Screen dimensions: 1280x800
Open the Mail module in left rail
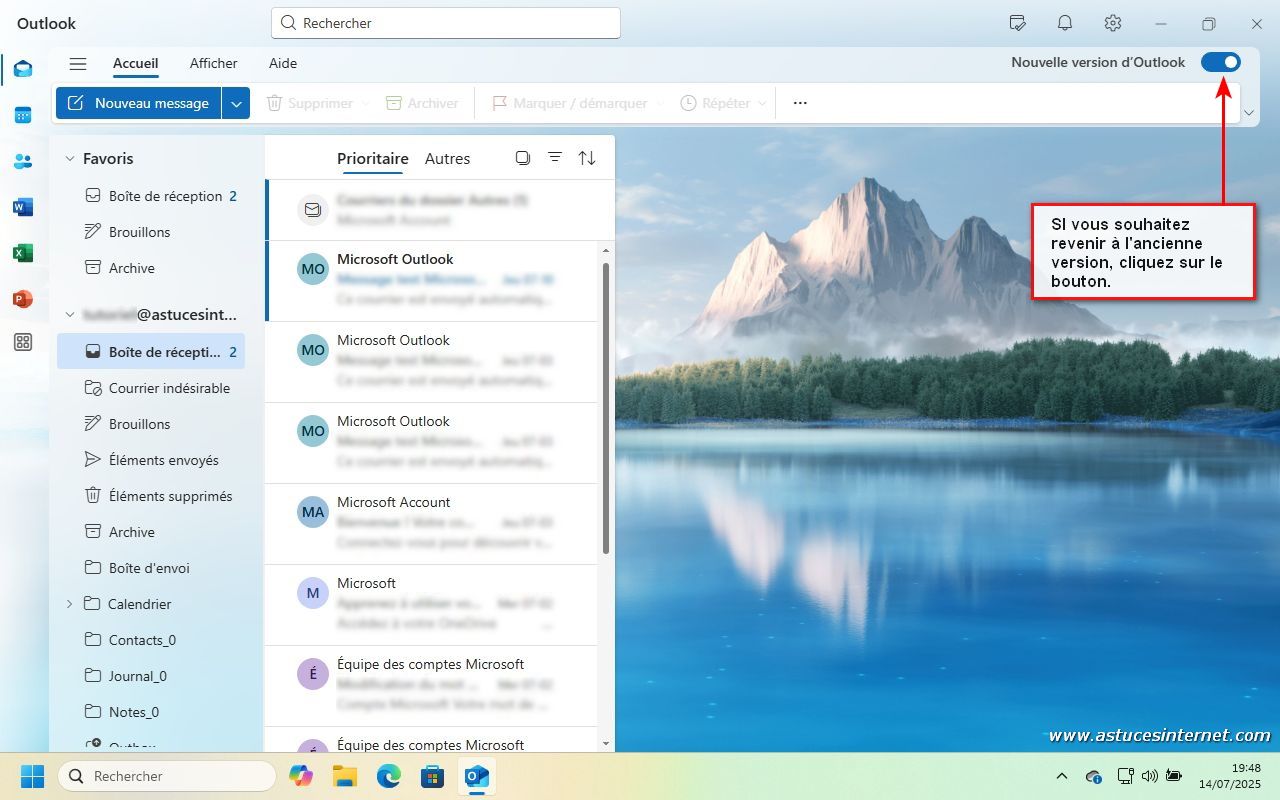[23, 69]
